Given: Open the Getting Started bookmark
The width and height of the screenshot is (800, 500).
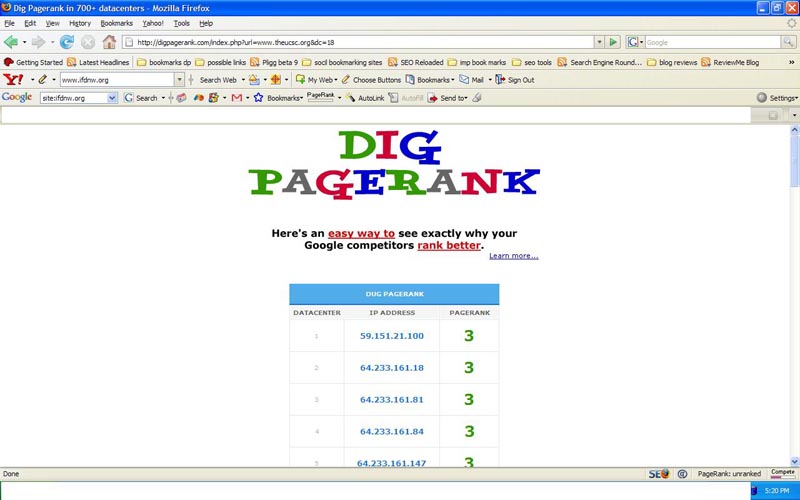Looking at the screenshot, I should pos(33,62).
